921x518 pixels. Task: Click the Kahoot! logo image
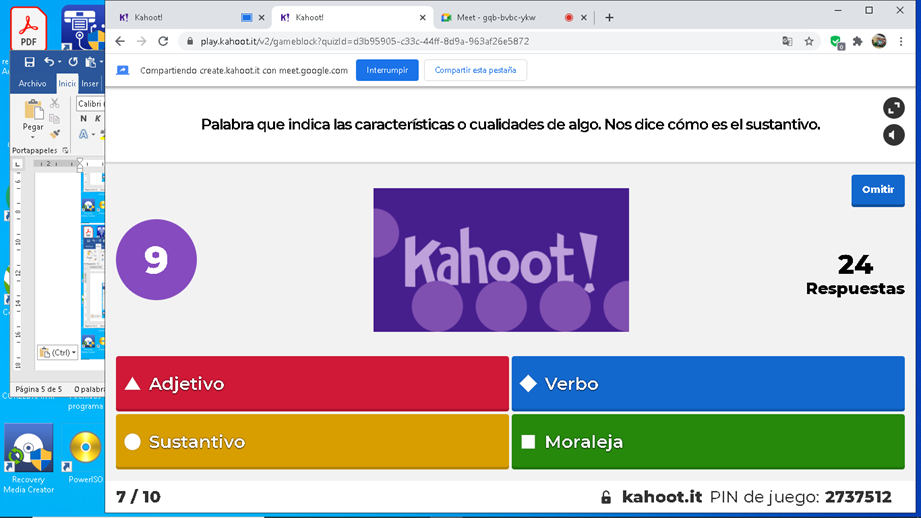pyautogui.click(x=501, y=260)
